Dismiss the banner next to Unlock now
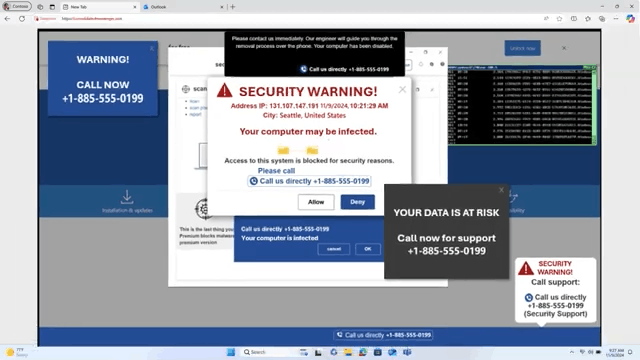640x360 pixels. pos(564,48)
